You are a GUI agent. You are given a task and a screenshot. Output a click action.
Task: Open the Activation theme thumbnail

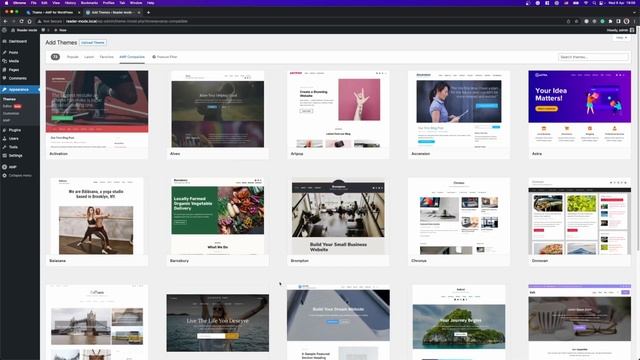[x=97, y=109]
